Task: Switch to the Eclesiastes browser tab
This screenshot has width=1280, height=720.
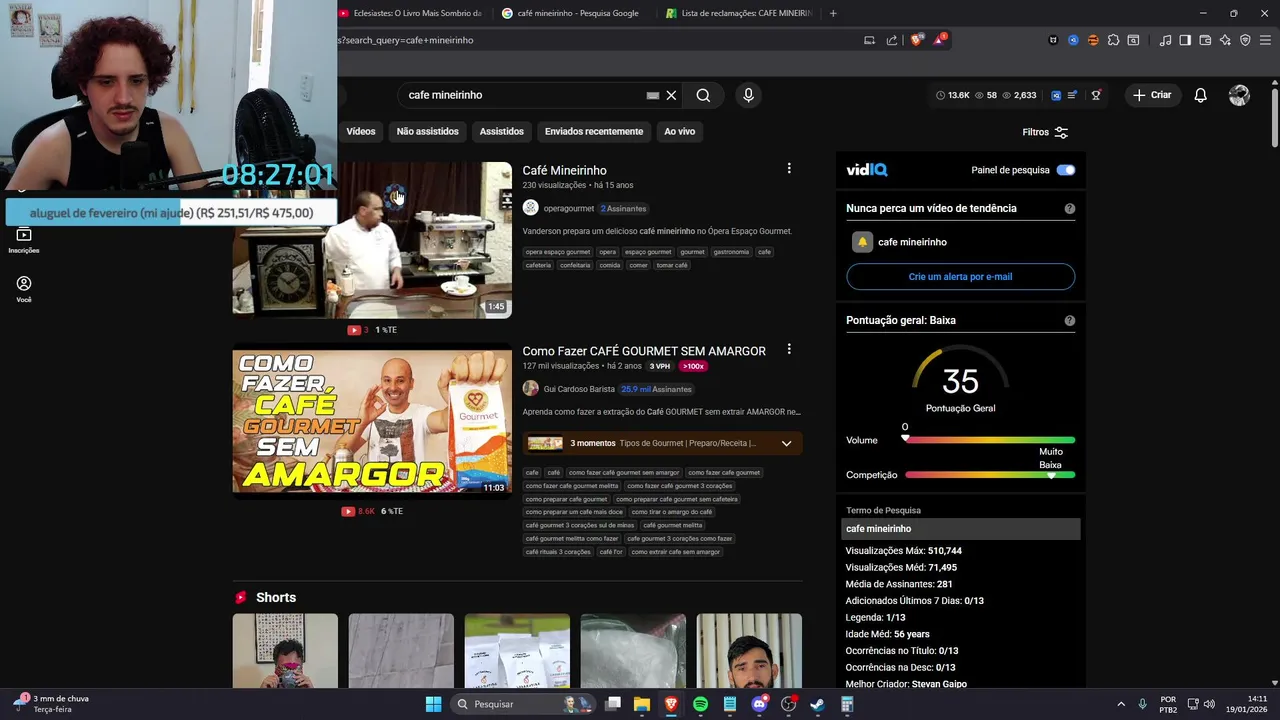Action: [410, 13]
